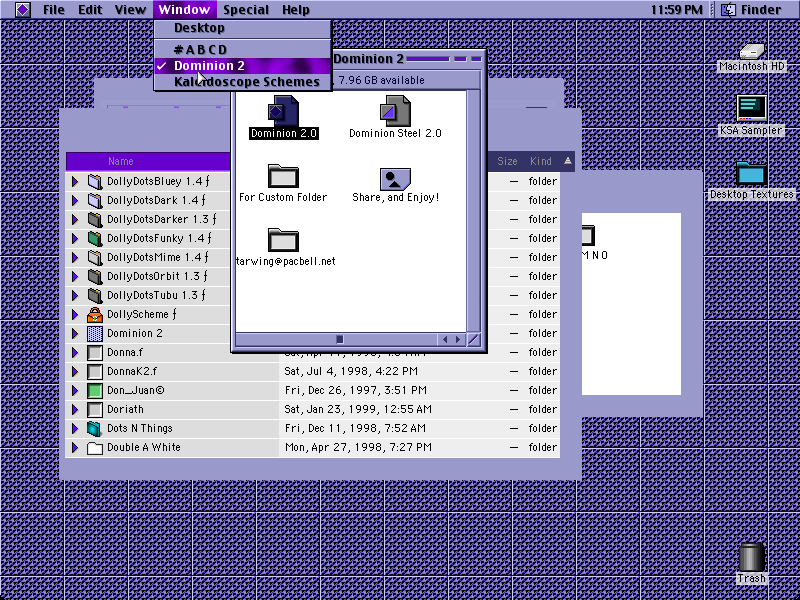800x600 pixels.
Task: Select the Doriath row name
Action: [125, 409]
